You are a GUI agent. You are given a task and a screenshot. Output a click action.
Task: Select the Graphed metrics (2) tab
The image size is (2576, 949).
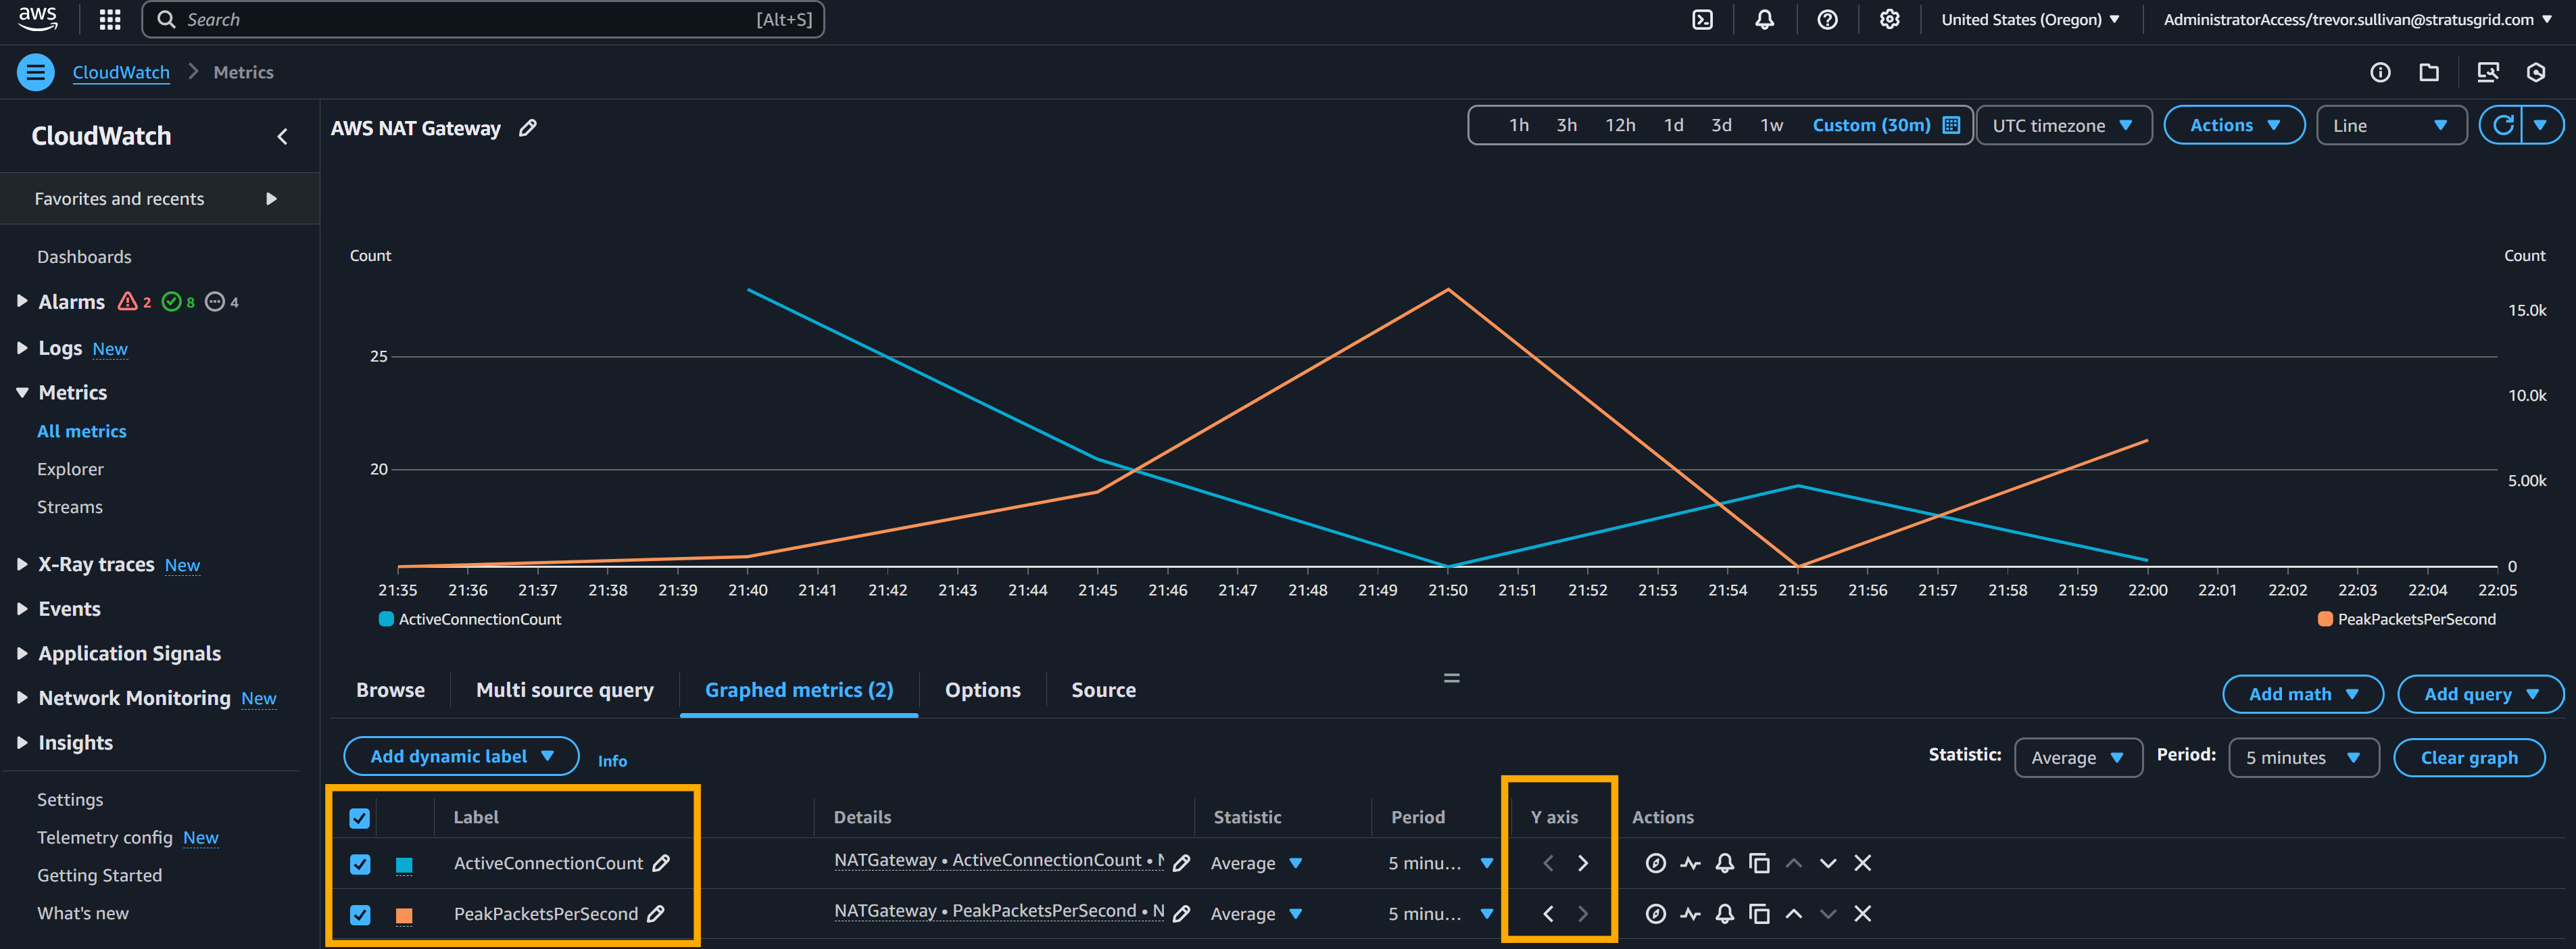[799, 690]
